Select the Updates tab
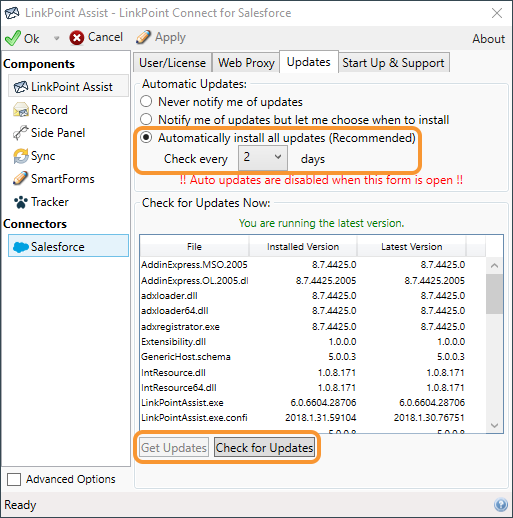513x518 pixels. click(309, 62)
